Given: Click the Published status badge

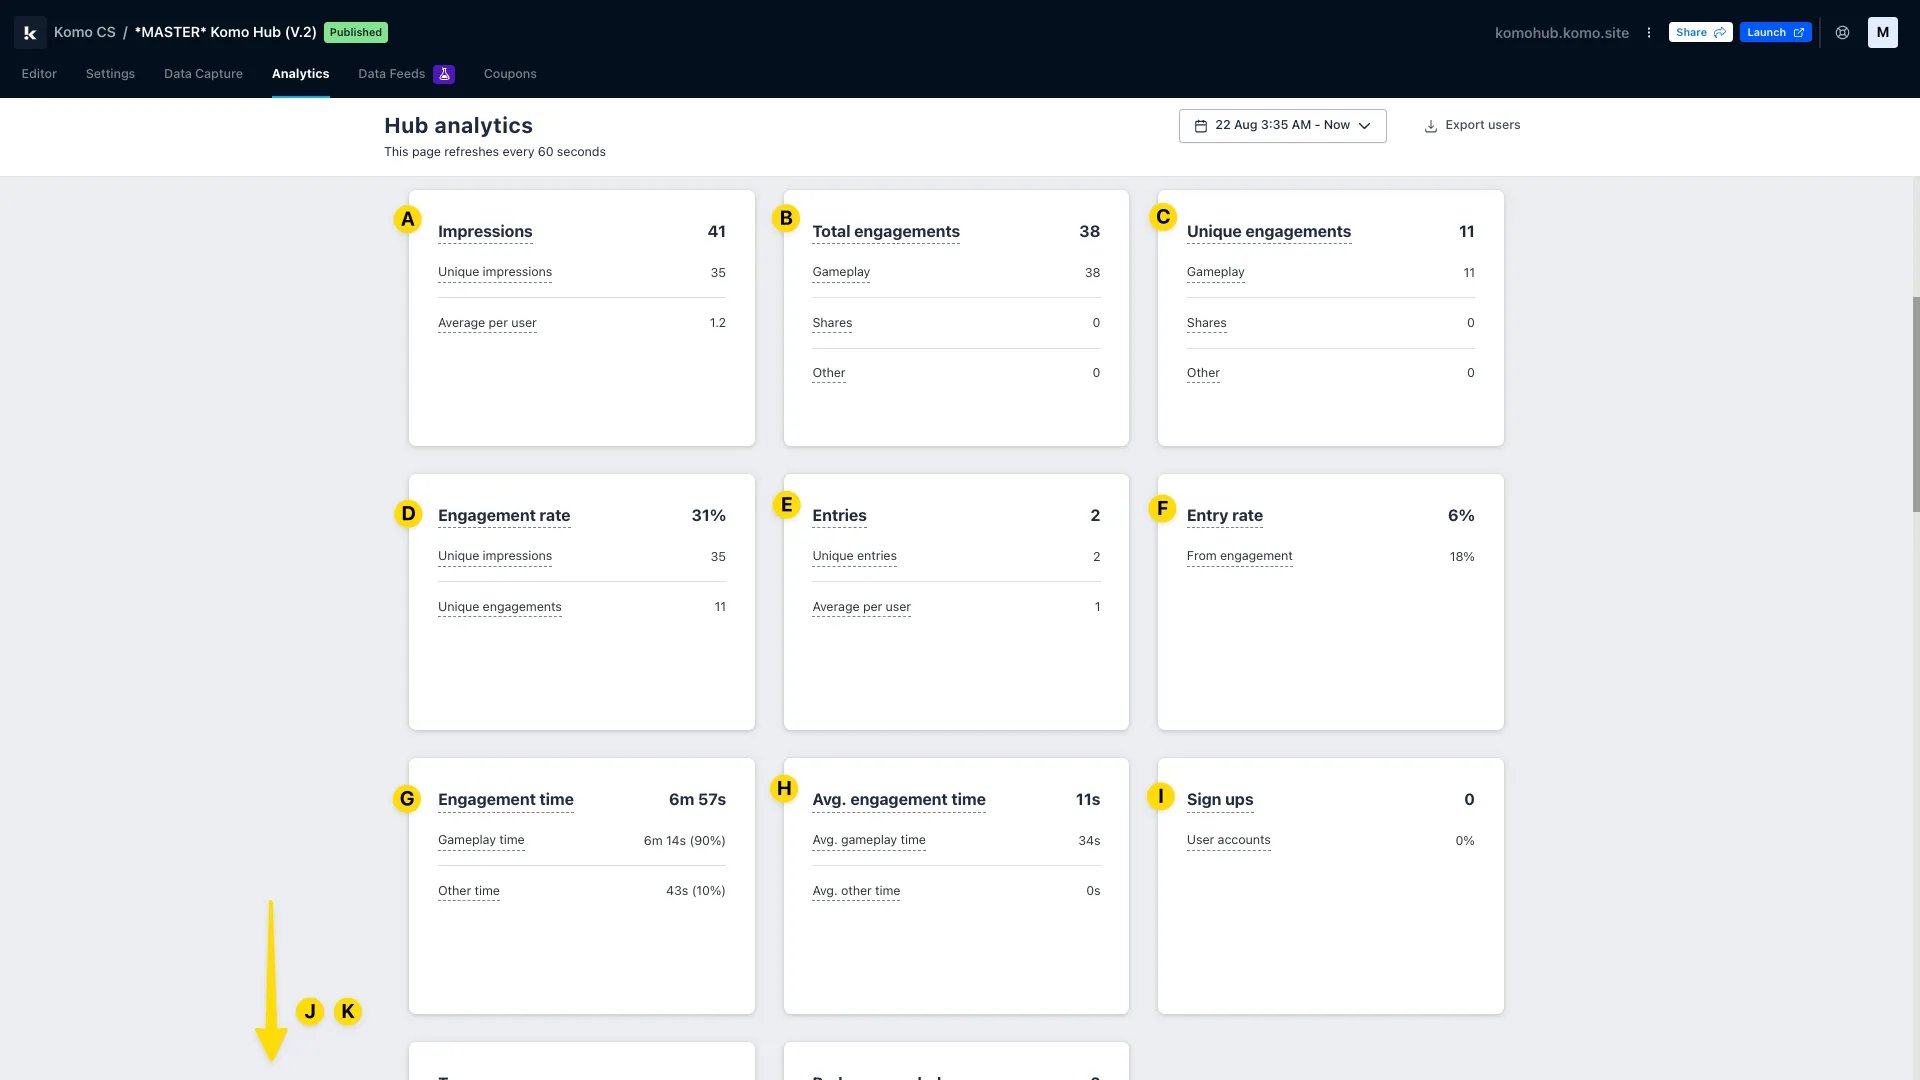Looking at the screenshot, I should coord(356,32).
